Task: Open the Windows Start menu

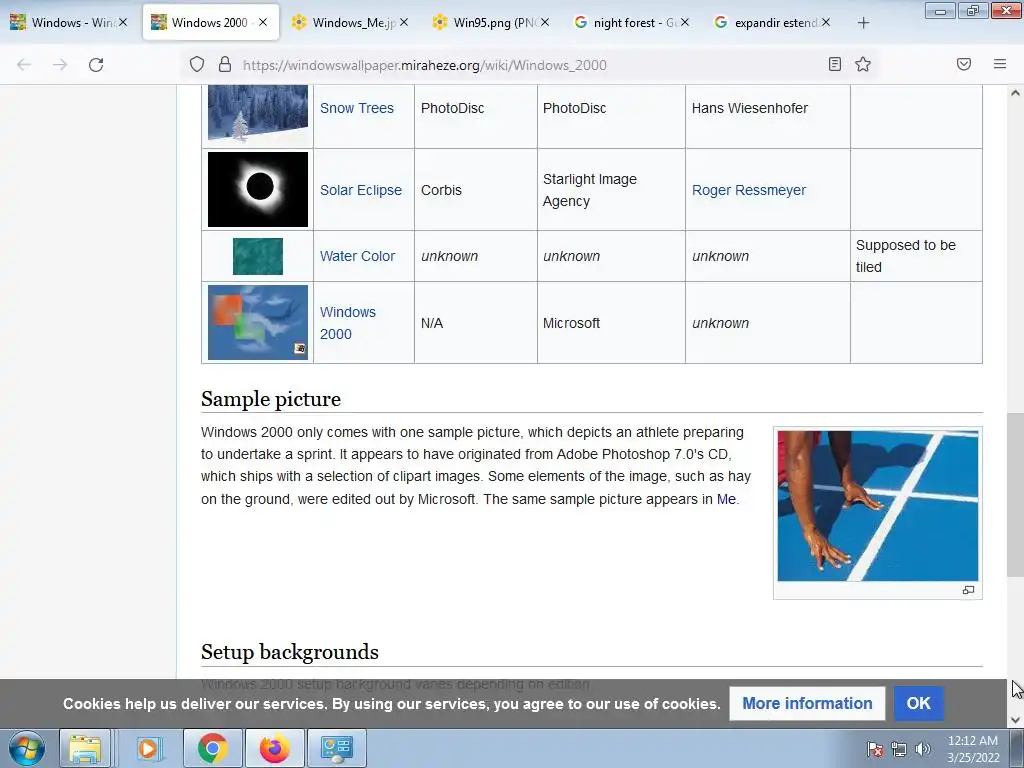Action: coord(27,748)
